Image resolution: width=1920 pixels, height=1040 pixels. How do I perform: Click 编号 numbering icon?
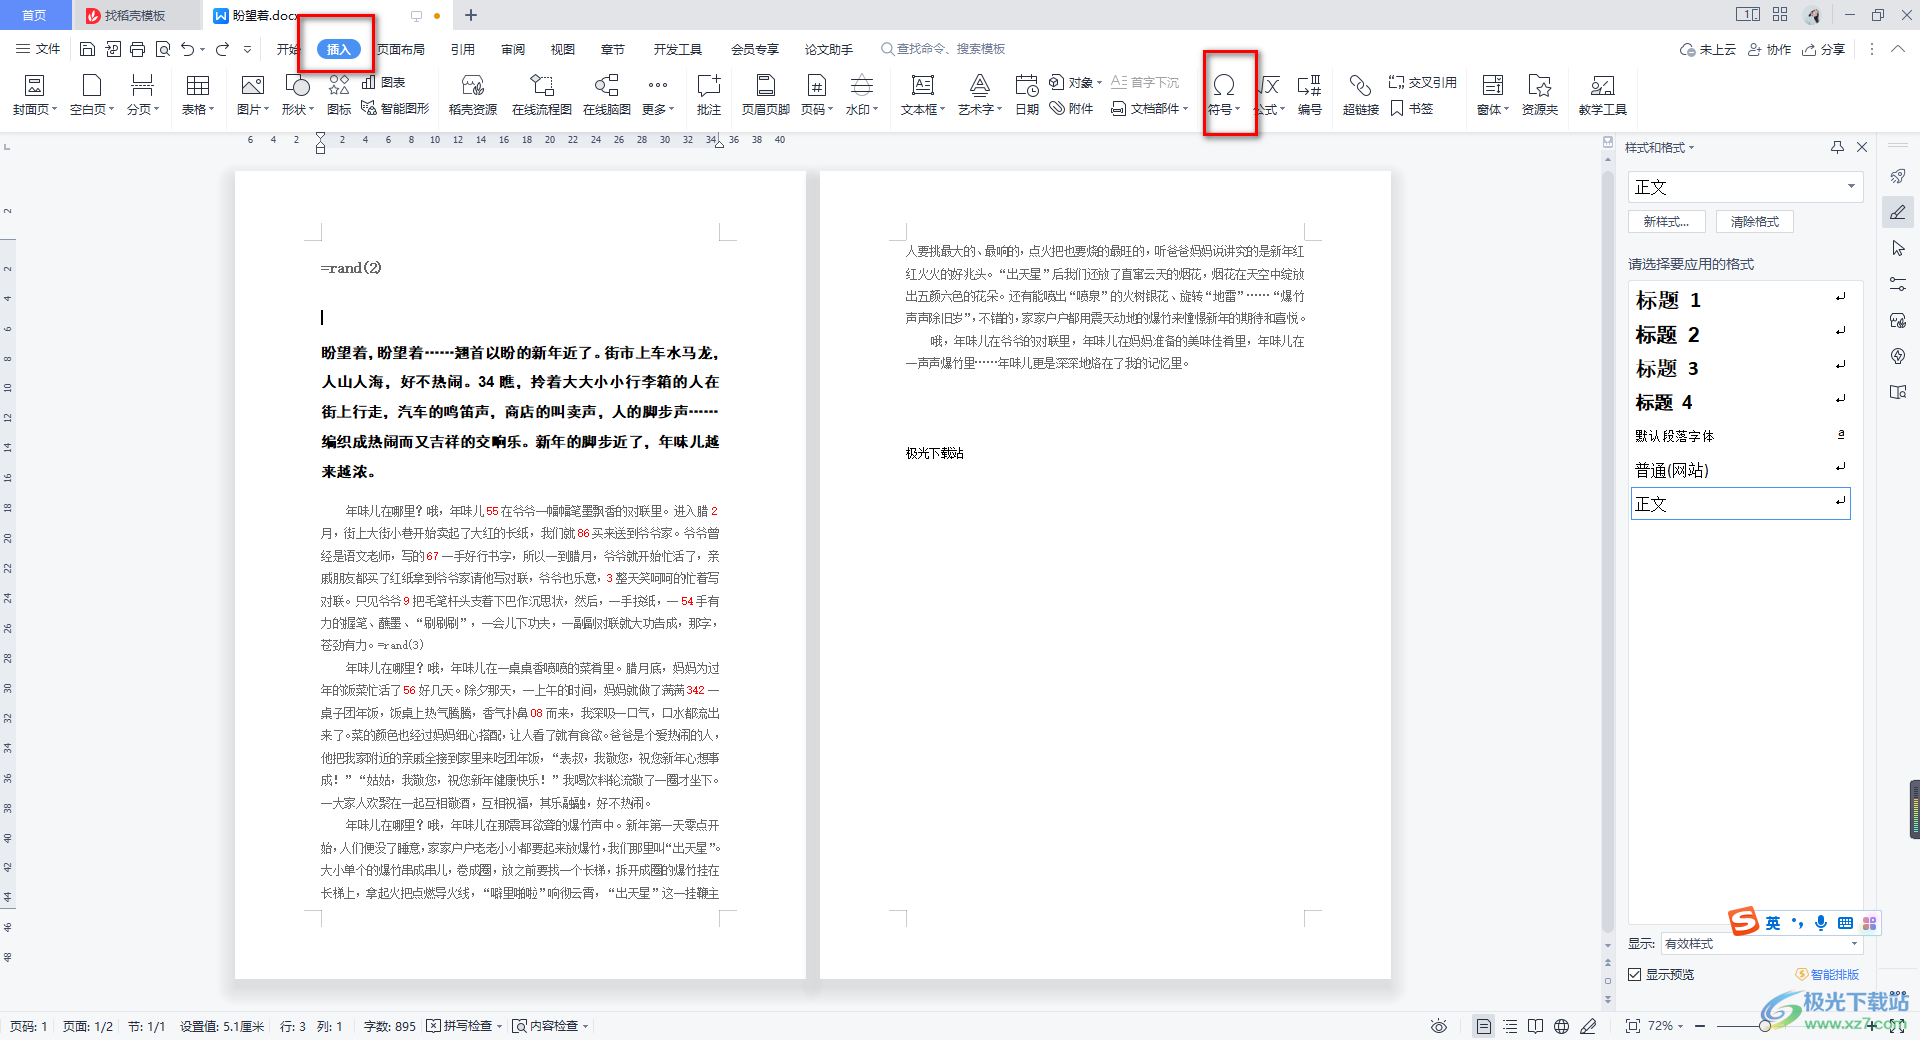(1309, 95)
